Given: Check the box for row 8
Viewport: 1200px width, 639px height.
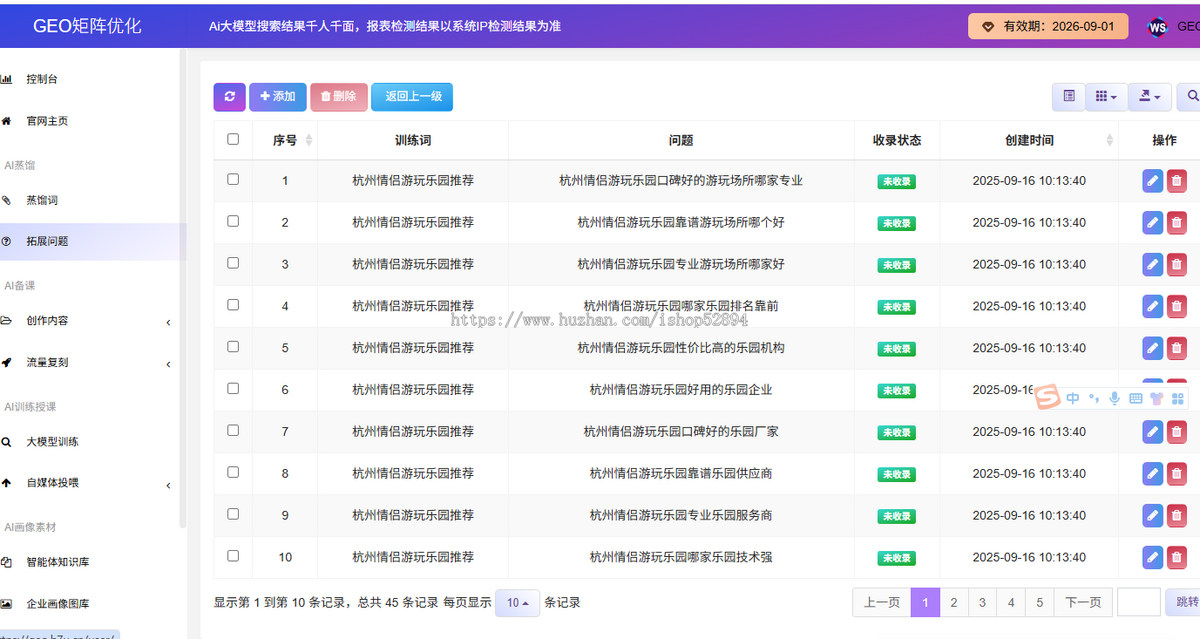Looking at the screenshot, I should pyautogui.click(x=233, y=472).
